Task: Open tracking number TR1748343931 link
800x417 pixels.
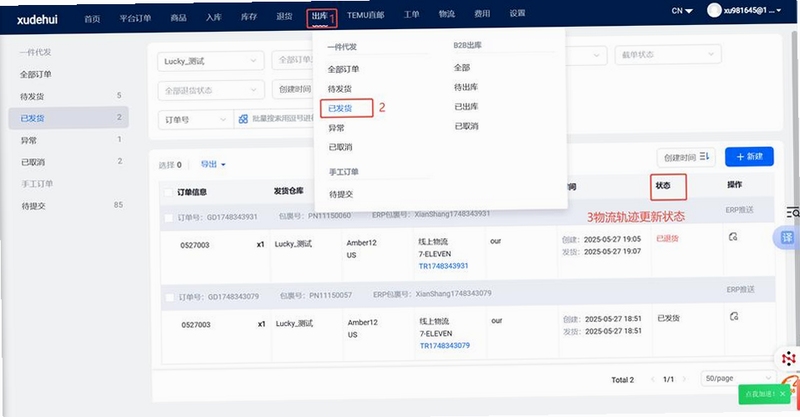Action: pyautogui.click(x=443, y=266)
